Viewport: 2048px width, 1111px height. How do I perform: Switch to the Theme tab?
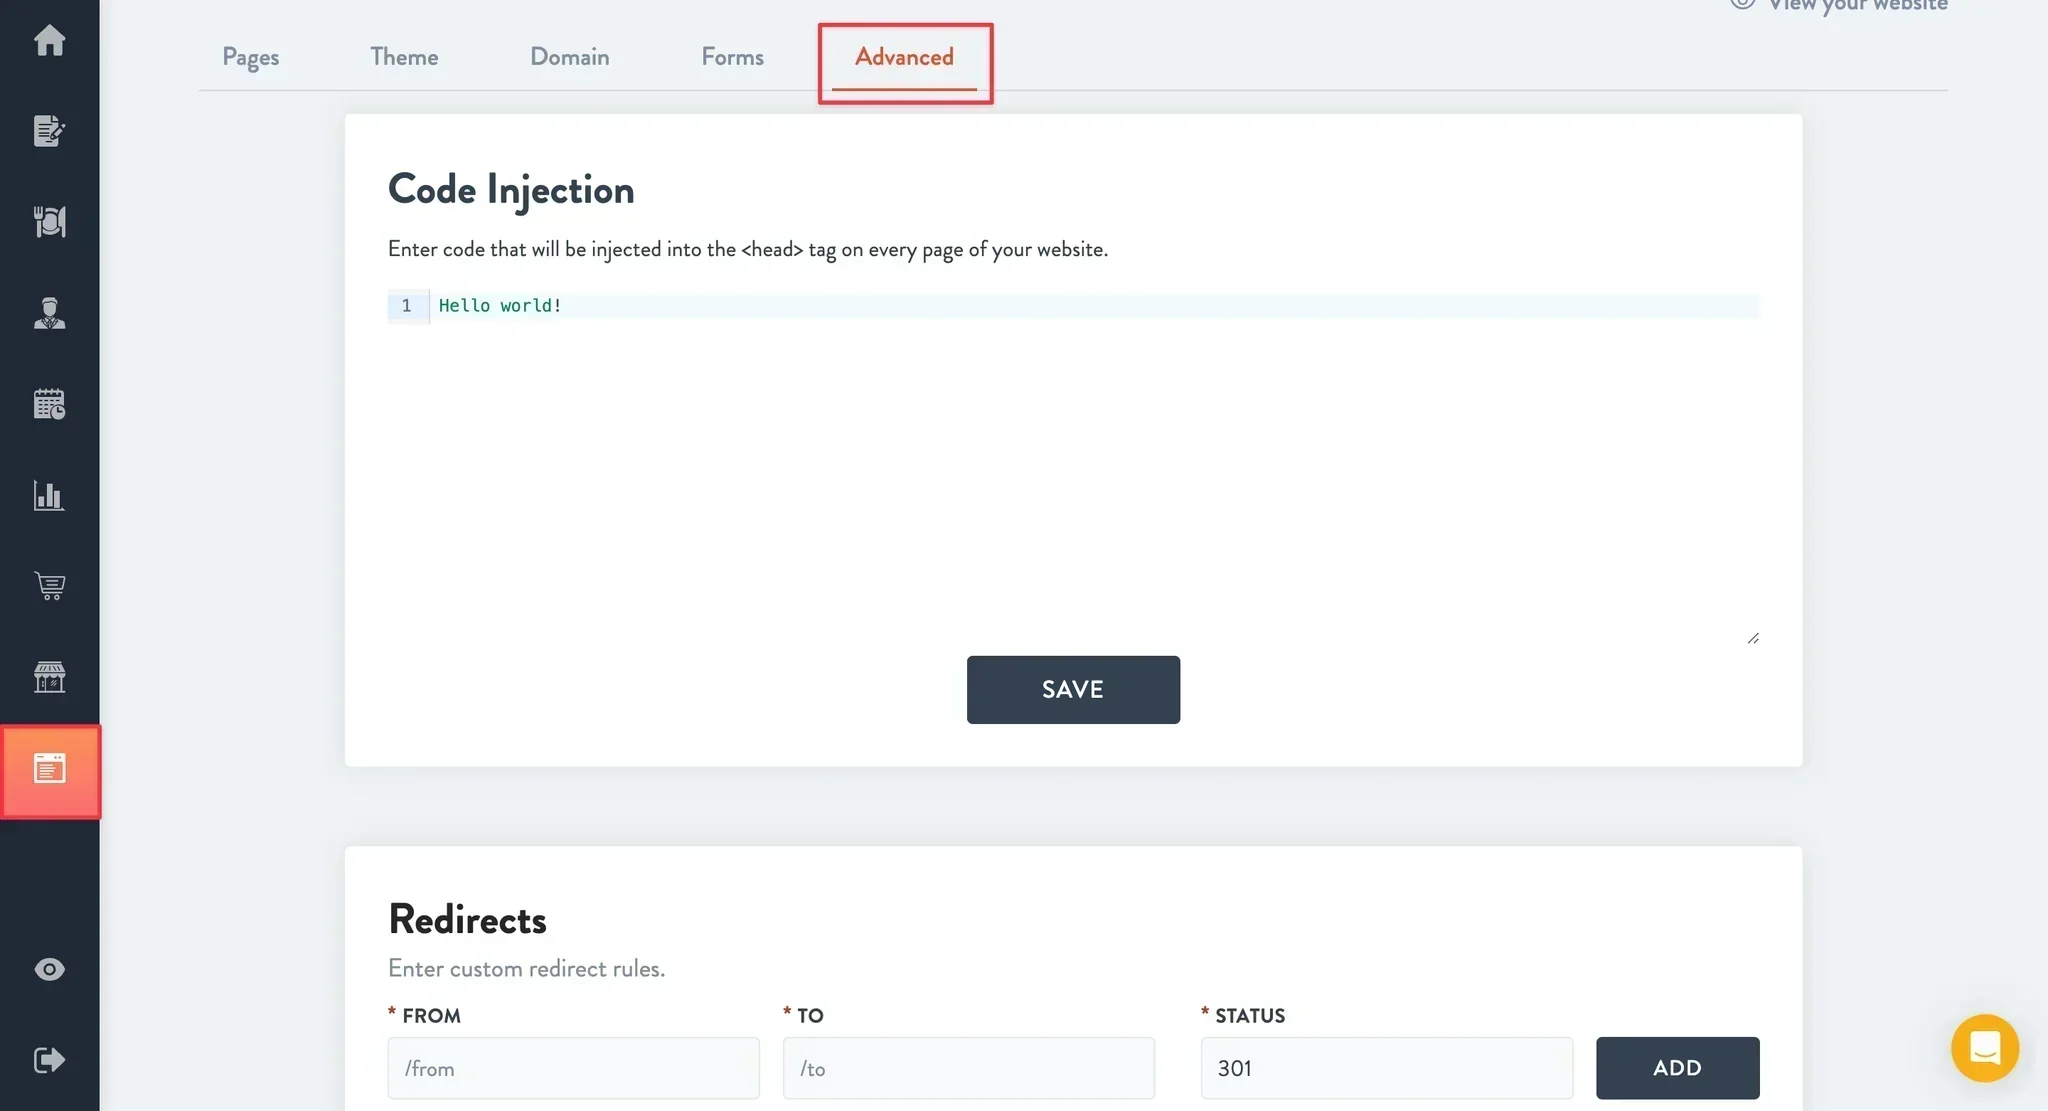404,57
